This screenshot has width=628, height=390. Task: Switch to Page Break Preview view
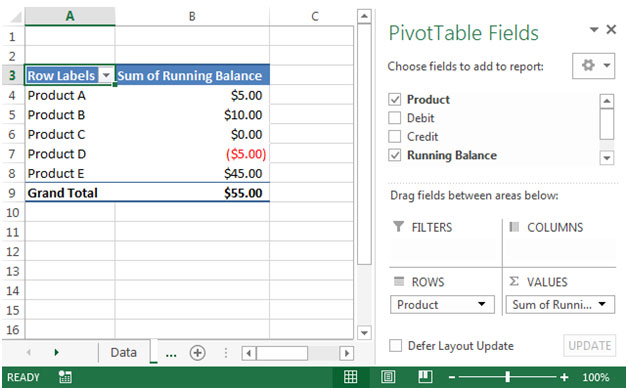click(x=425, y=377)
